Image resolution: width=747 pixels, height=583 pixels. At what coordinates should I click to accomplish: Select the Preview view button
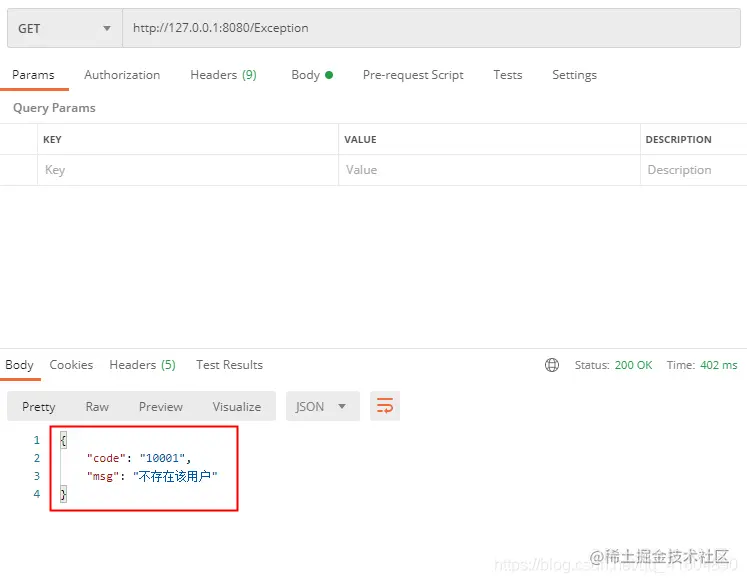click(x=161, y=406)
